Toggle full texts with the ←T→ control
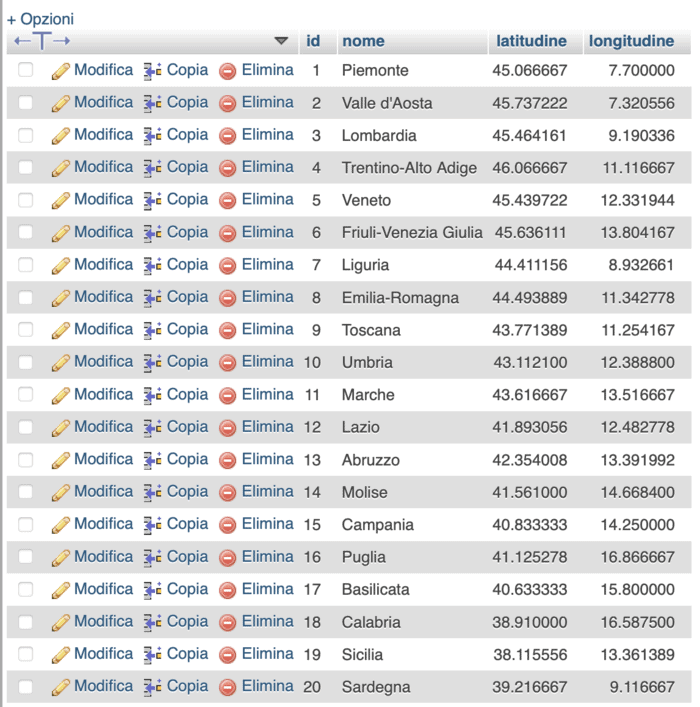This screenshot has width=700, height=707. click(42, 41)
